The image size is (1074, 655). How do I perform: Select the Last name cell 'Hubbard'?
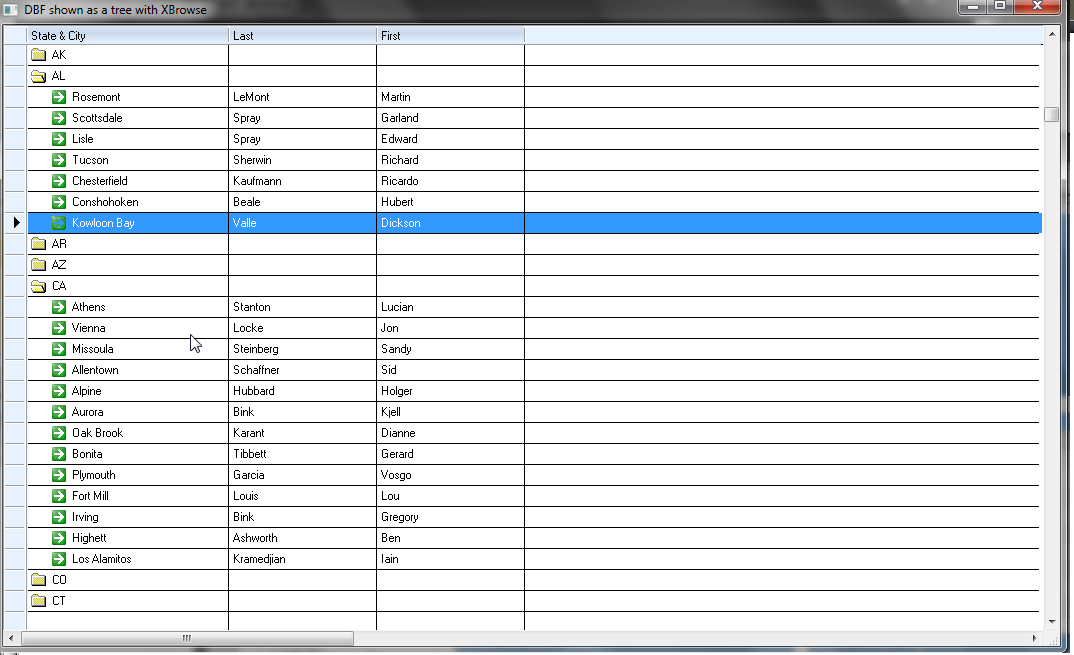[303, 391]
